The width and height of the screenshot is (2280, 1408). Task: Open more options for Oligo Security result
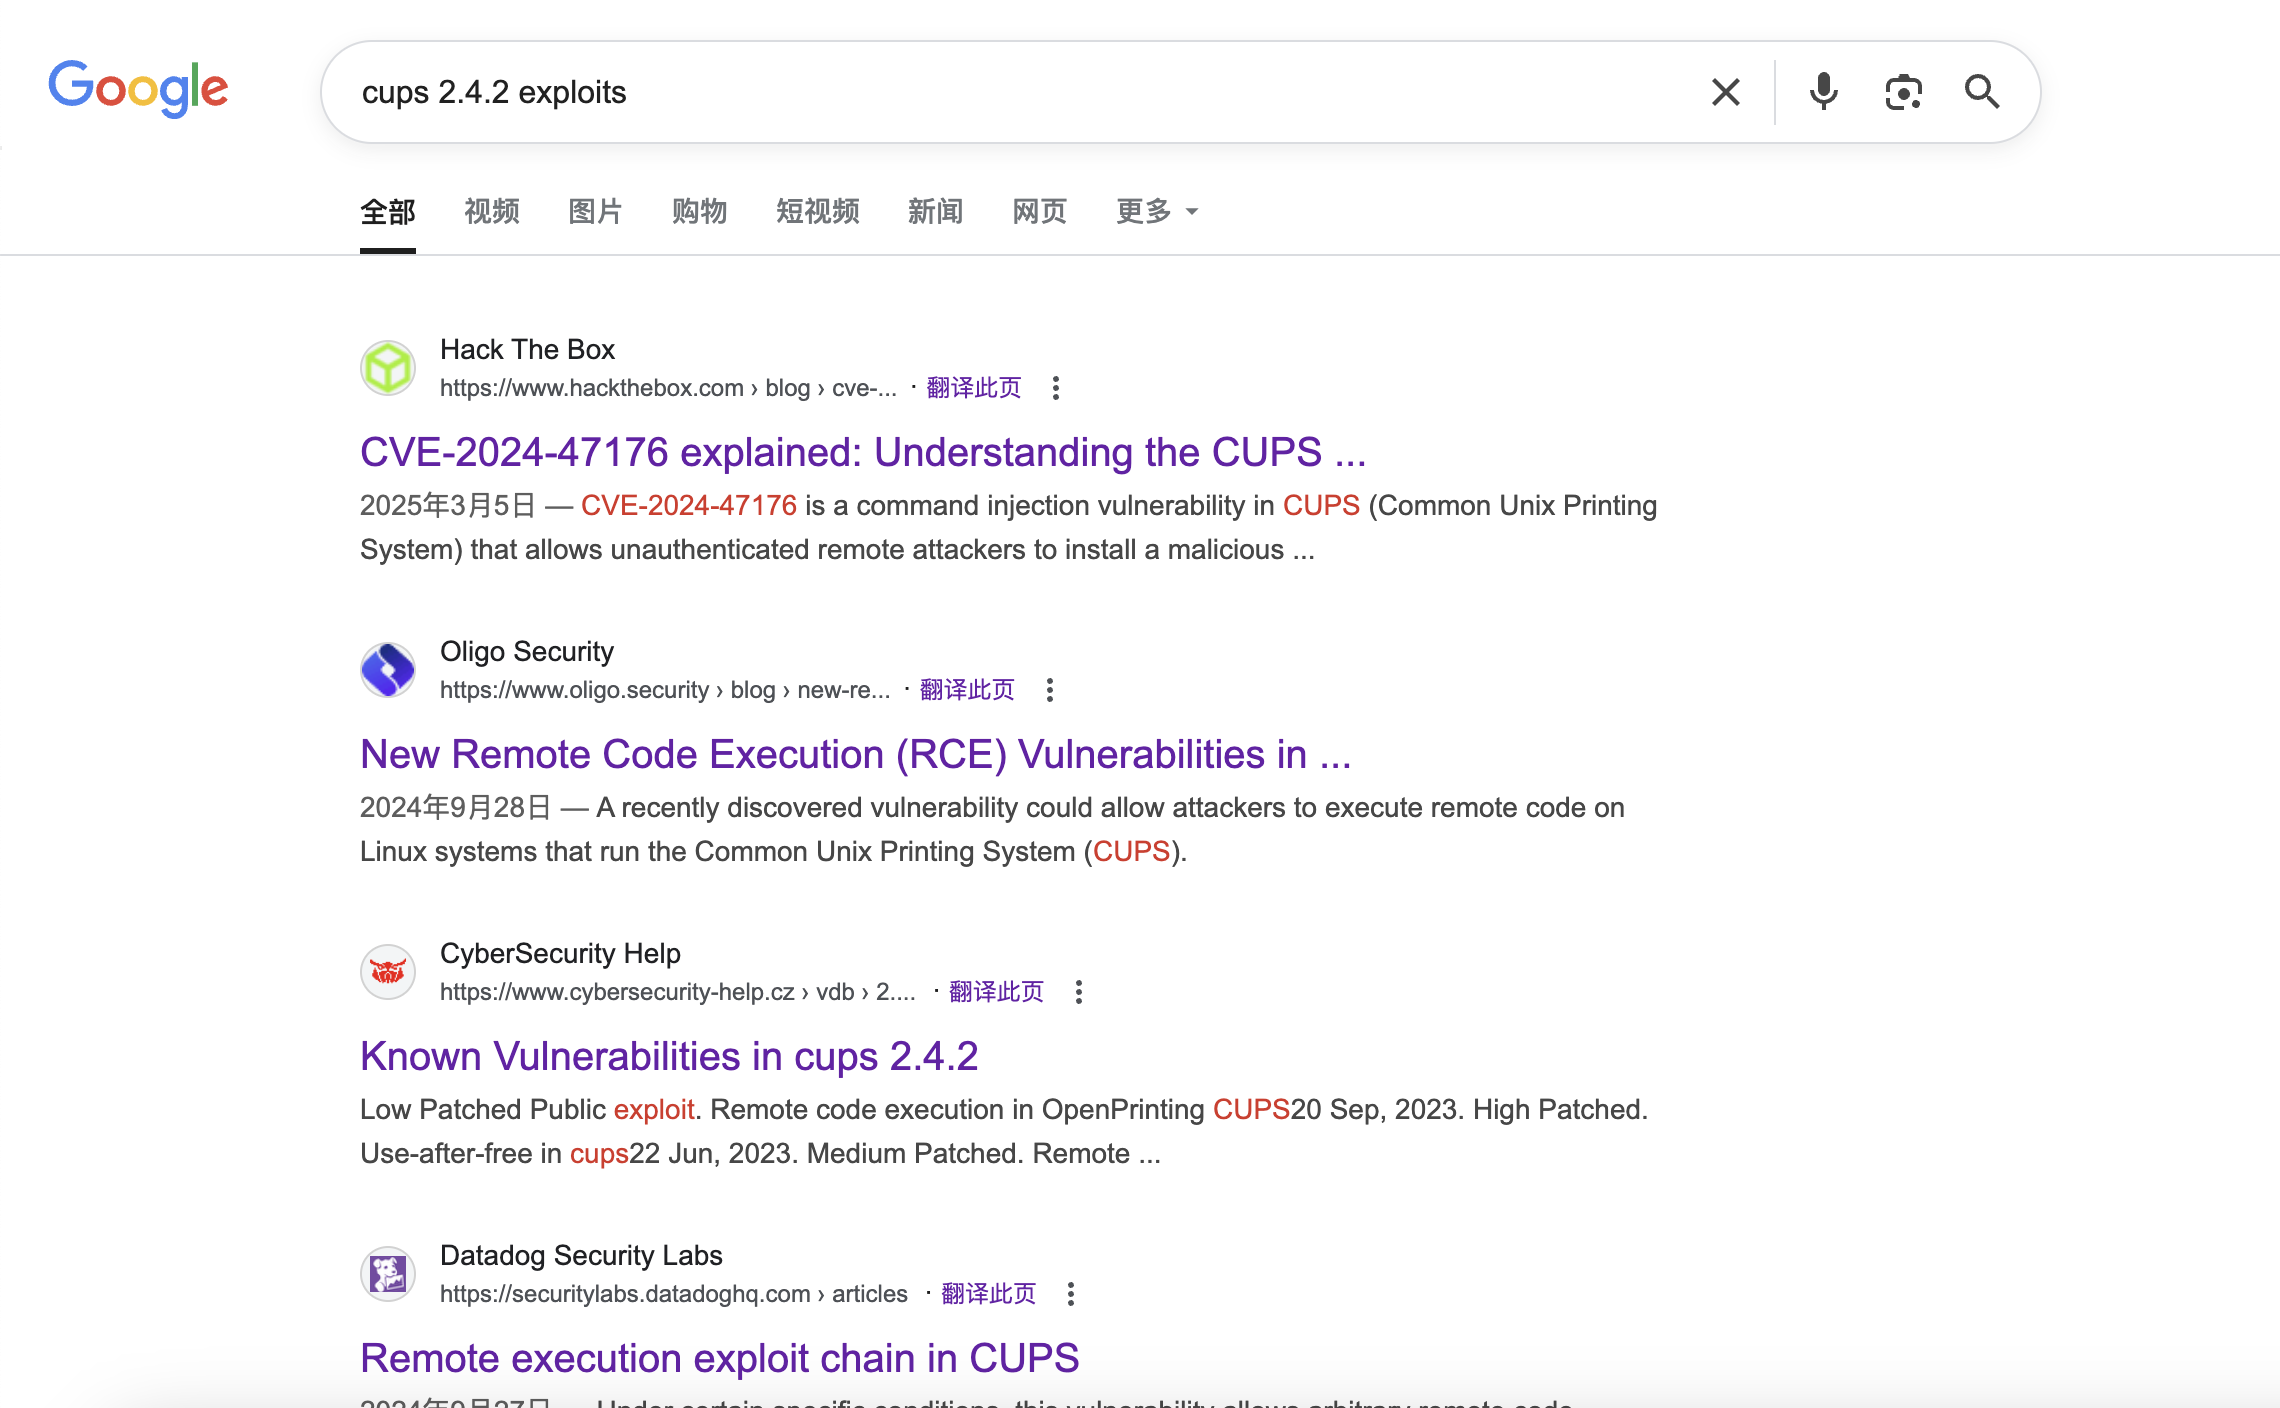coord(1049,690)
